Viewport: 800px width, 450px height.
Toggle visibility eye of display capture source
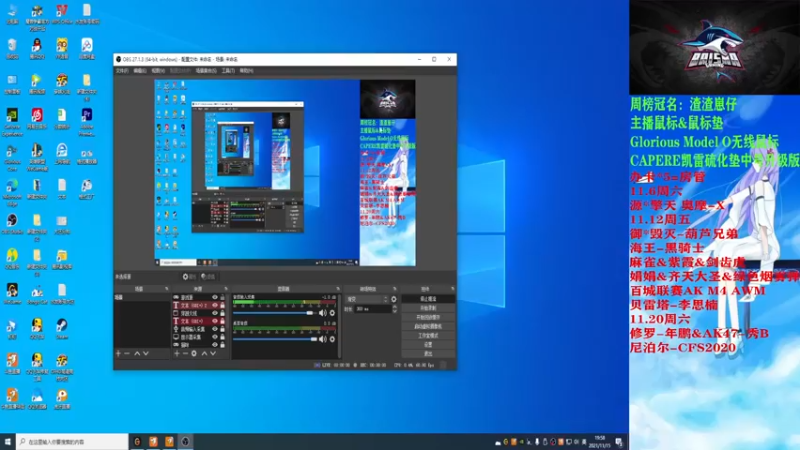coord(215,337)
